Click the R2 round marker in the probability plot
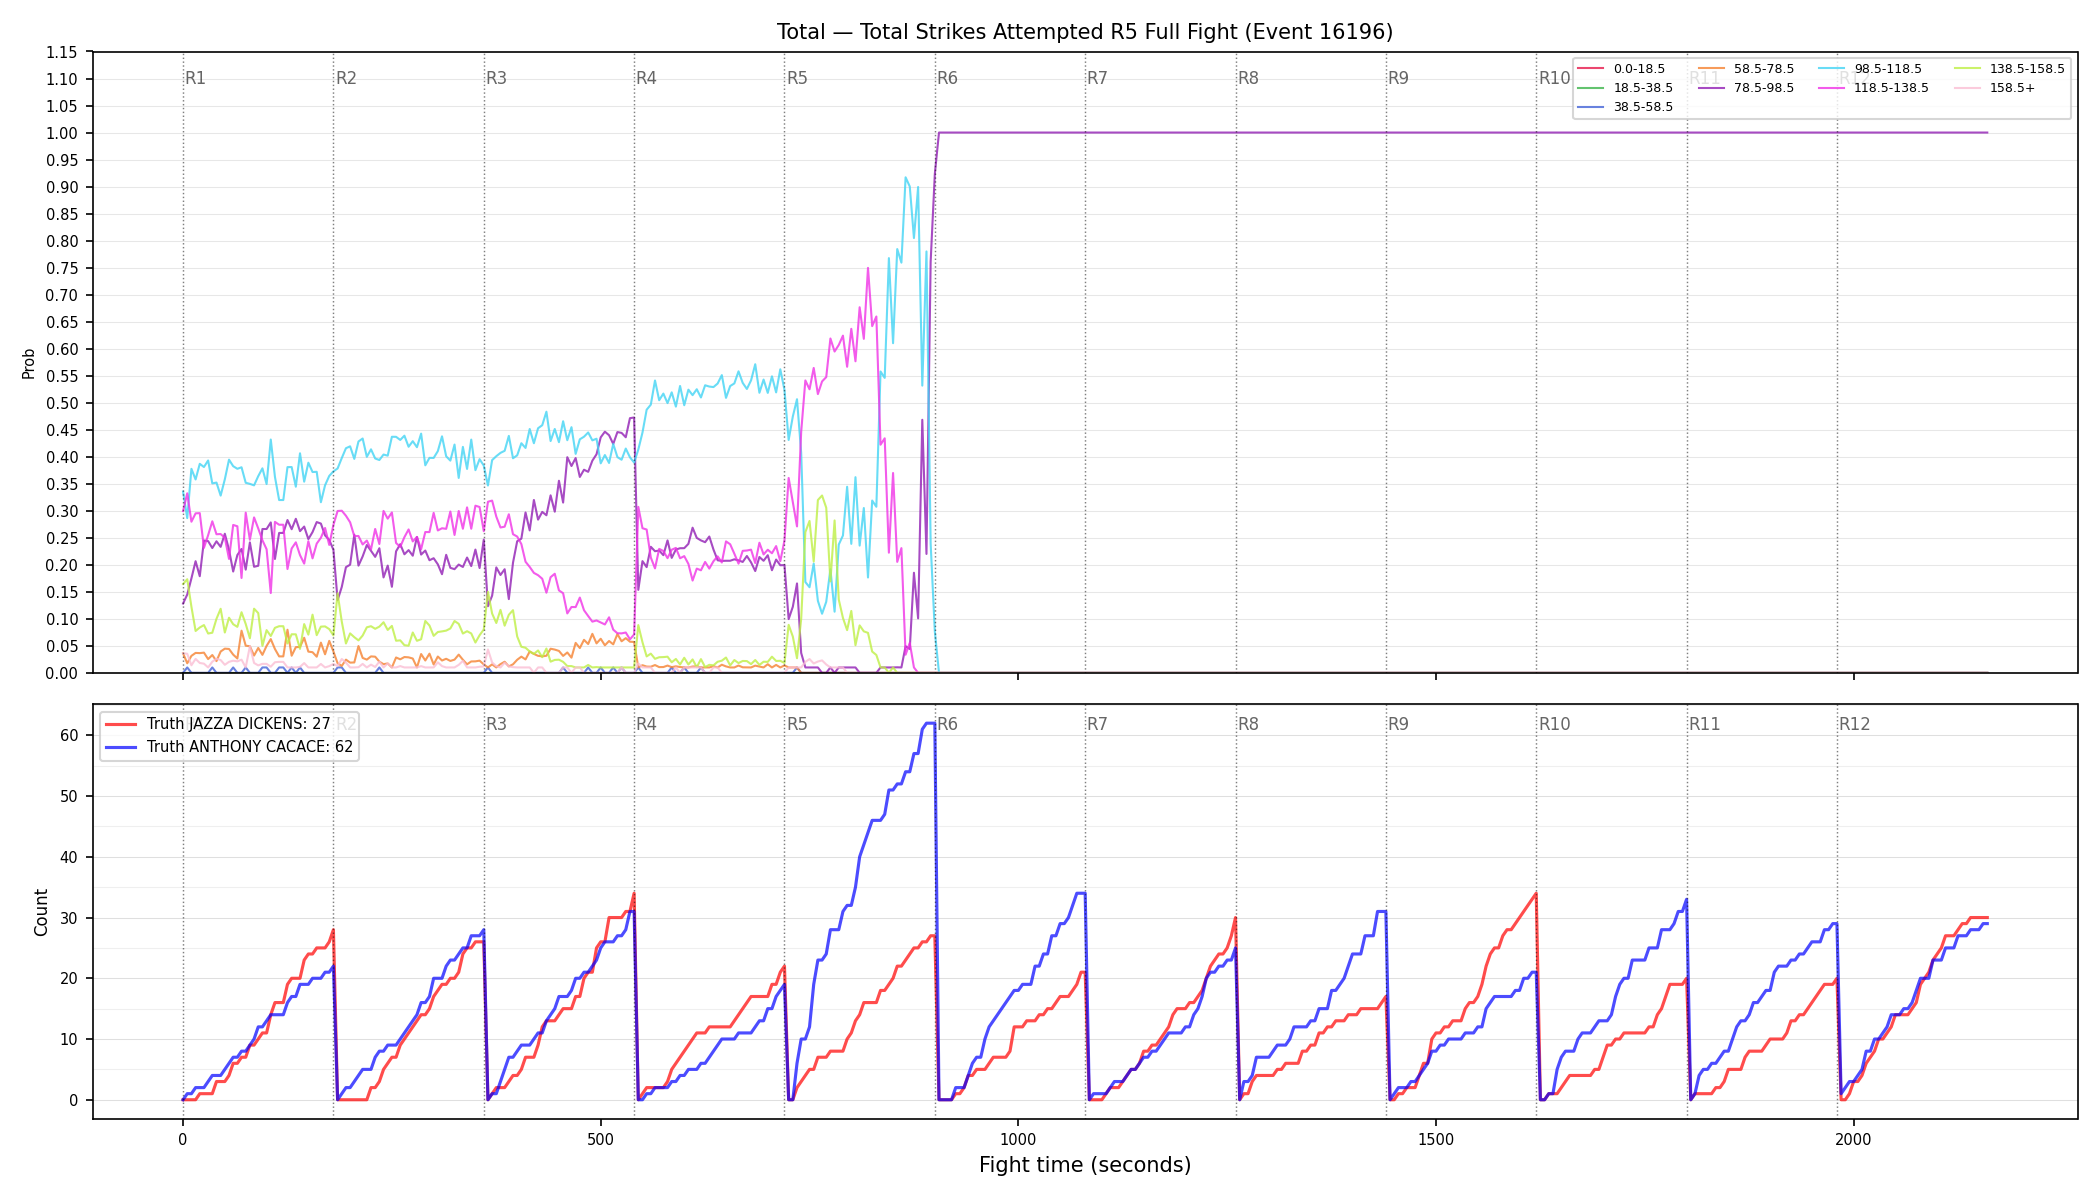The width and height of the screenshot is (2100, 1200). point(346,78)
